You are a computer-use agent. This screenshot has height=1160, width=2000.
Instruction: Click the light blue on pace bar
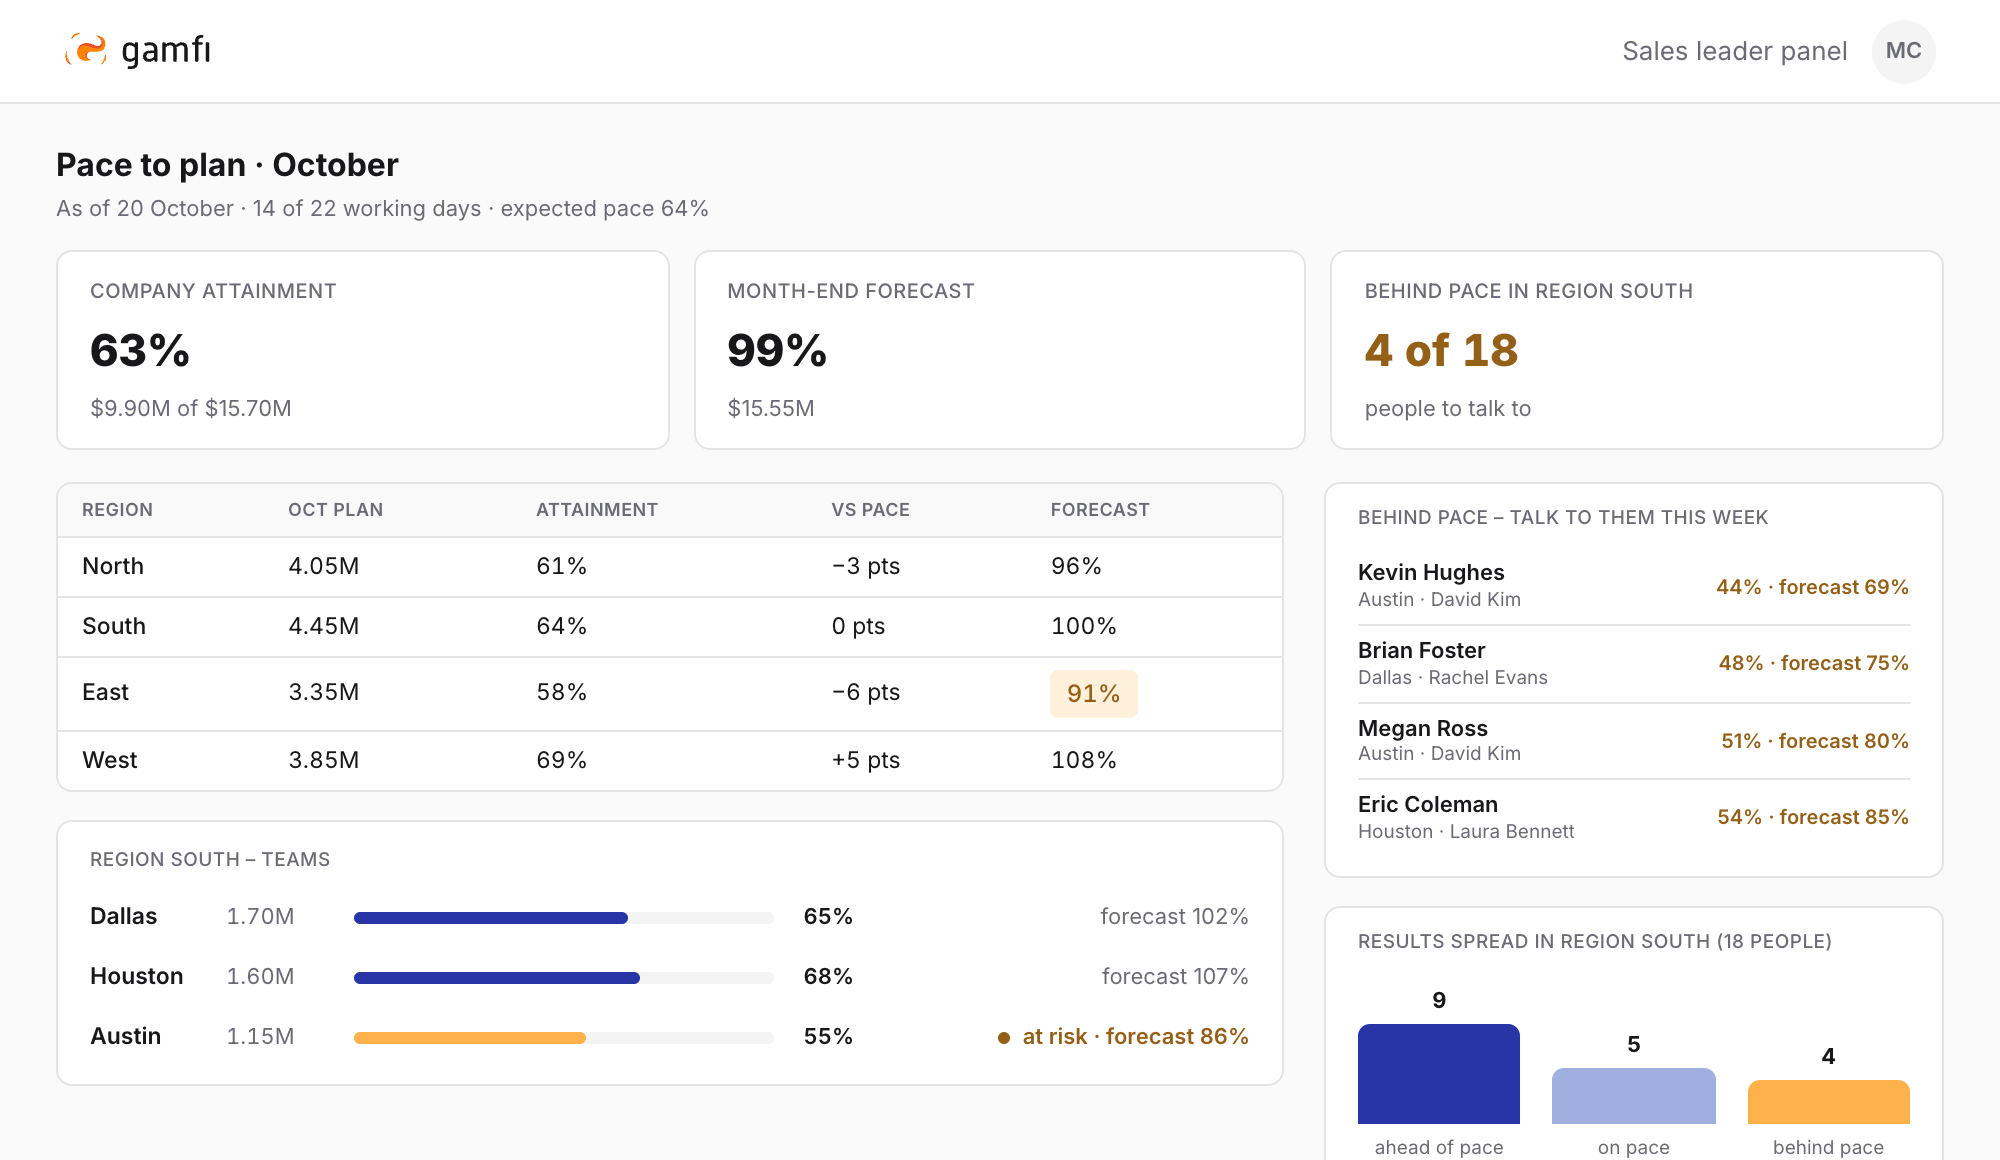(1633, 1095)
